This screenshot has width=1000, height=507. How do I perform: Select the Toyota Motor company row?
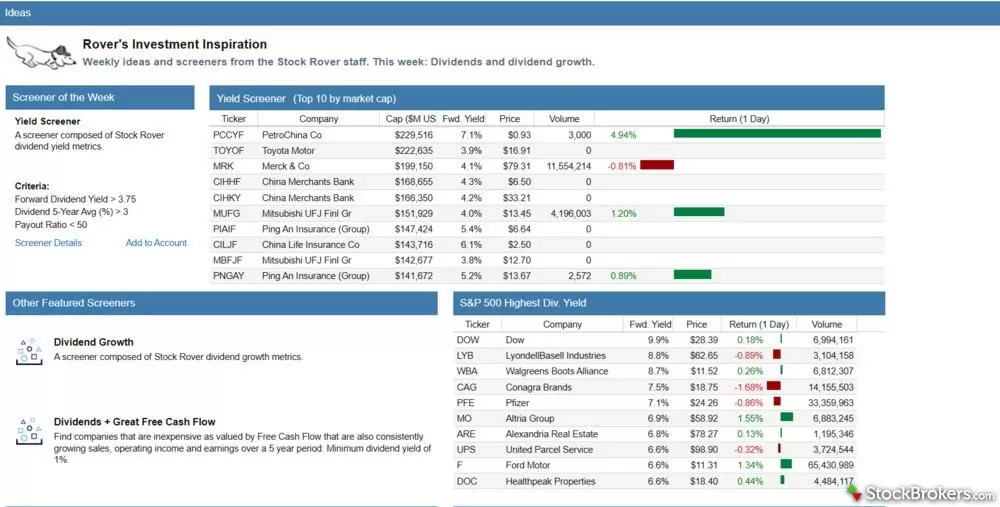click(547, 151)
